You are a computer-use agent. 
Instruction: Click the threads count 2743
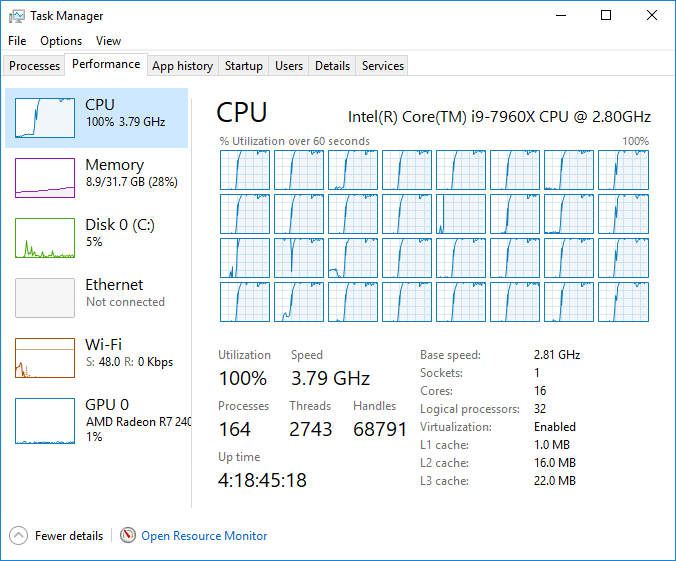(310, 429)
